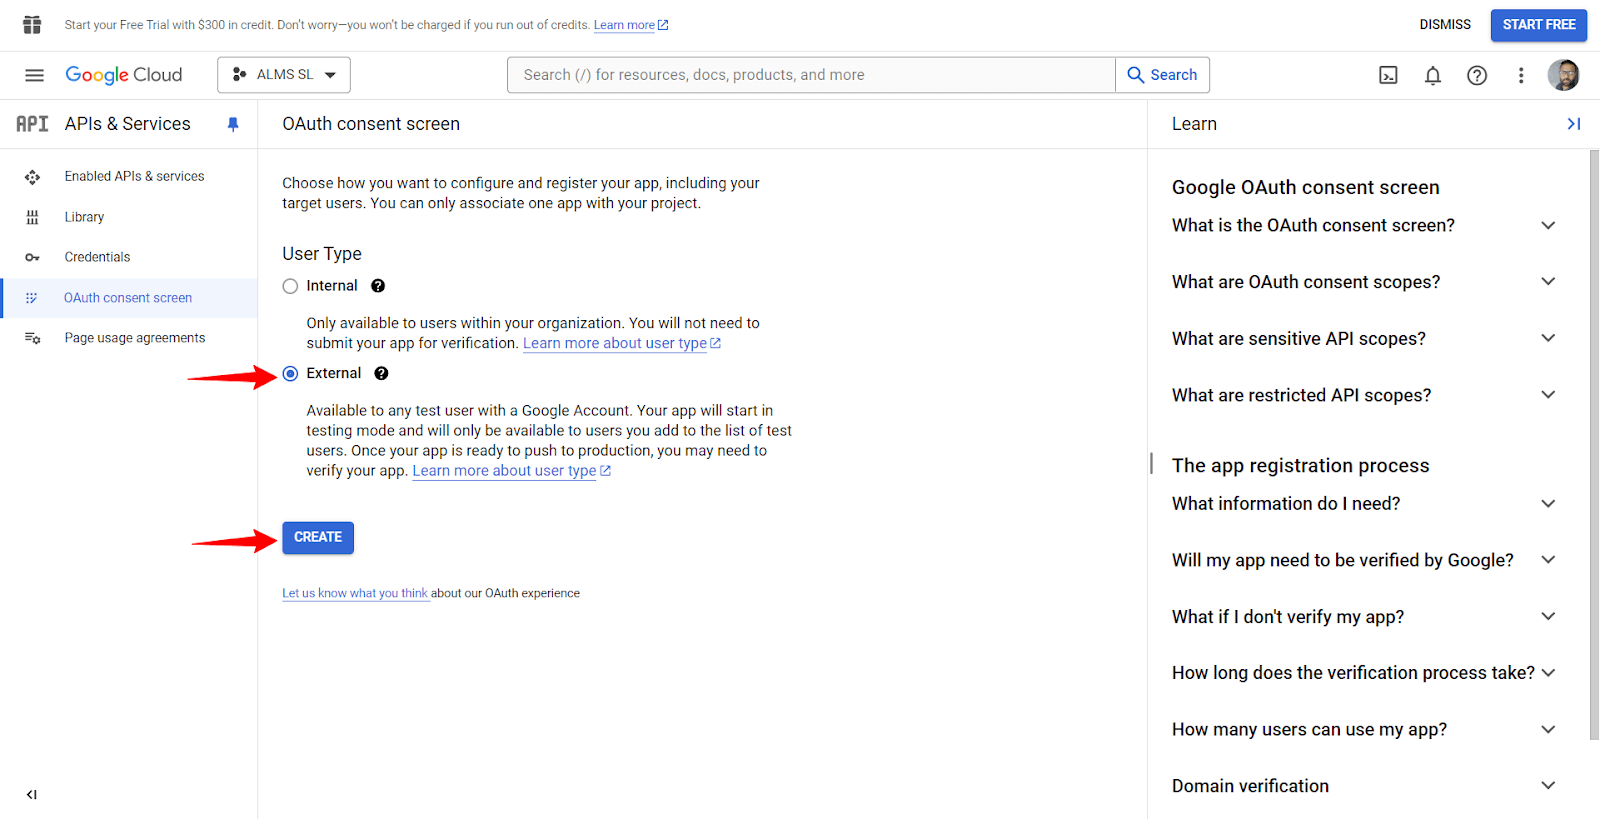1600x819 pixels.
Task: Click the pin icon next to APIs & Services
Action: coord(233,124)
